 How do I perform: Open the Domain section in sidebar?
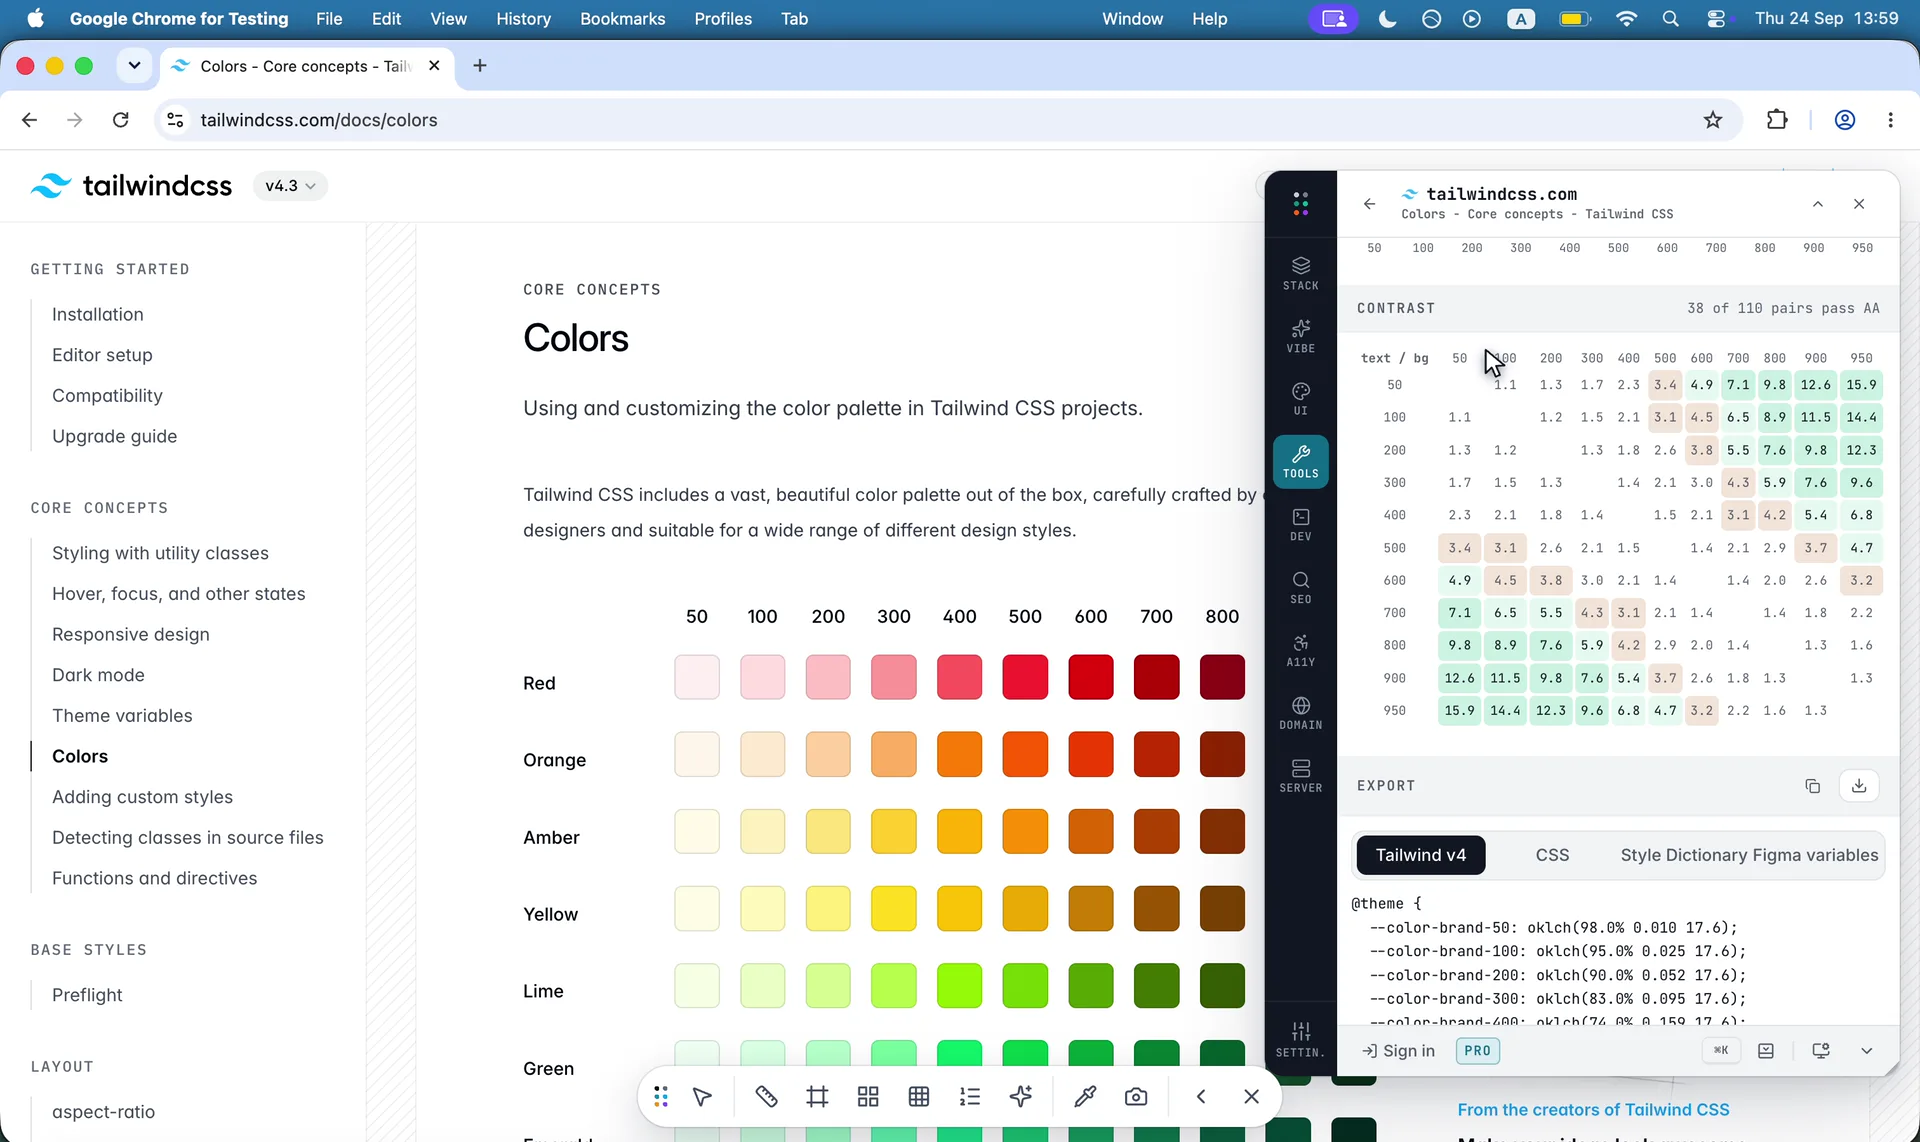point(1300,713)
